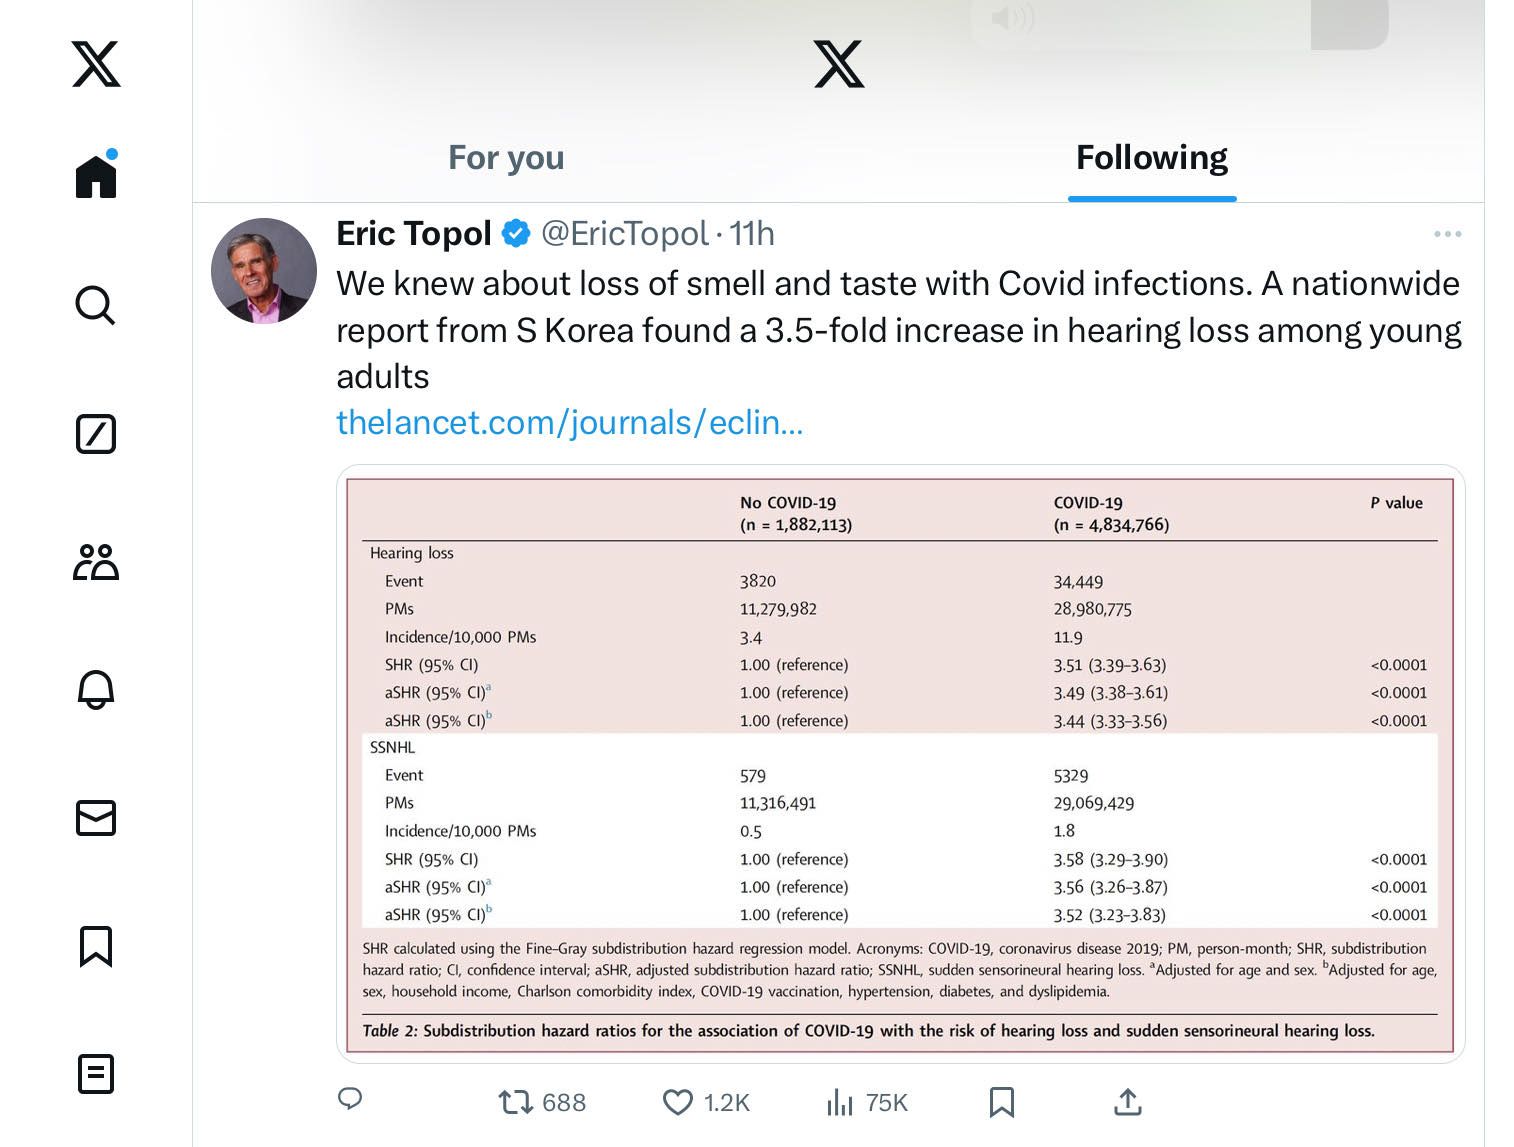1514x1147 pixels.
Task: Open Notifications bell icon
Action: click(96, 690)
